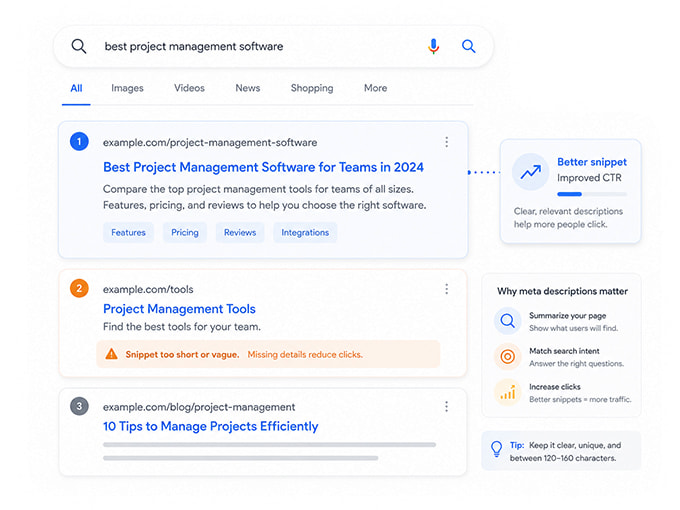The width and height of the screenshot is (680, 510).
Task: Click the Integrations sitelink chip
Action: point(305,232)
